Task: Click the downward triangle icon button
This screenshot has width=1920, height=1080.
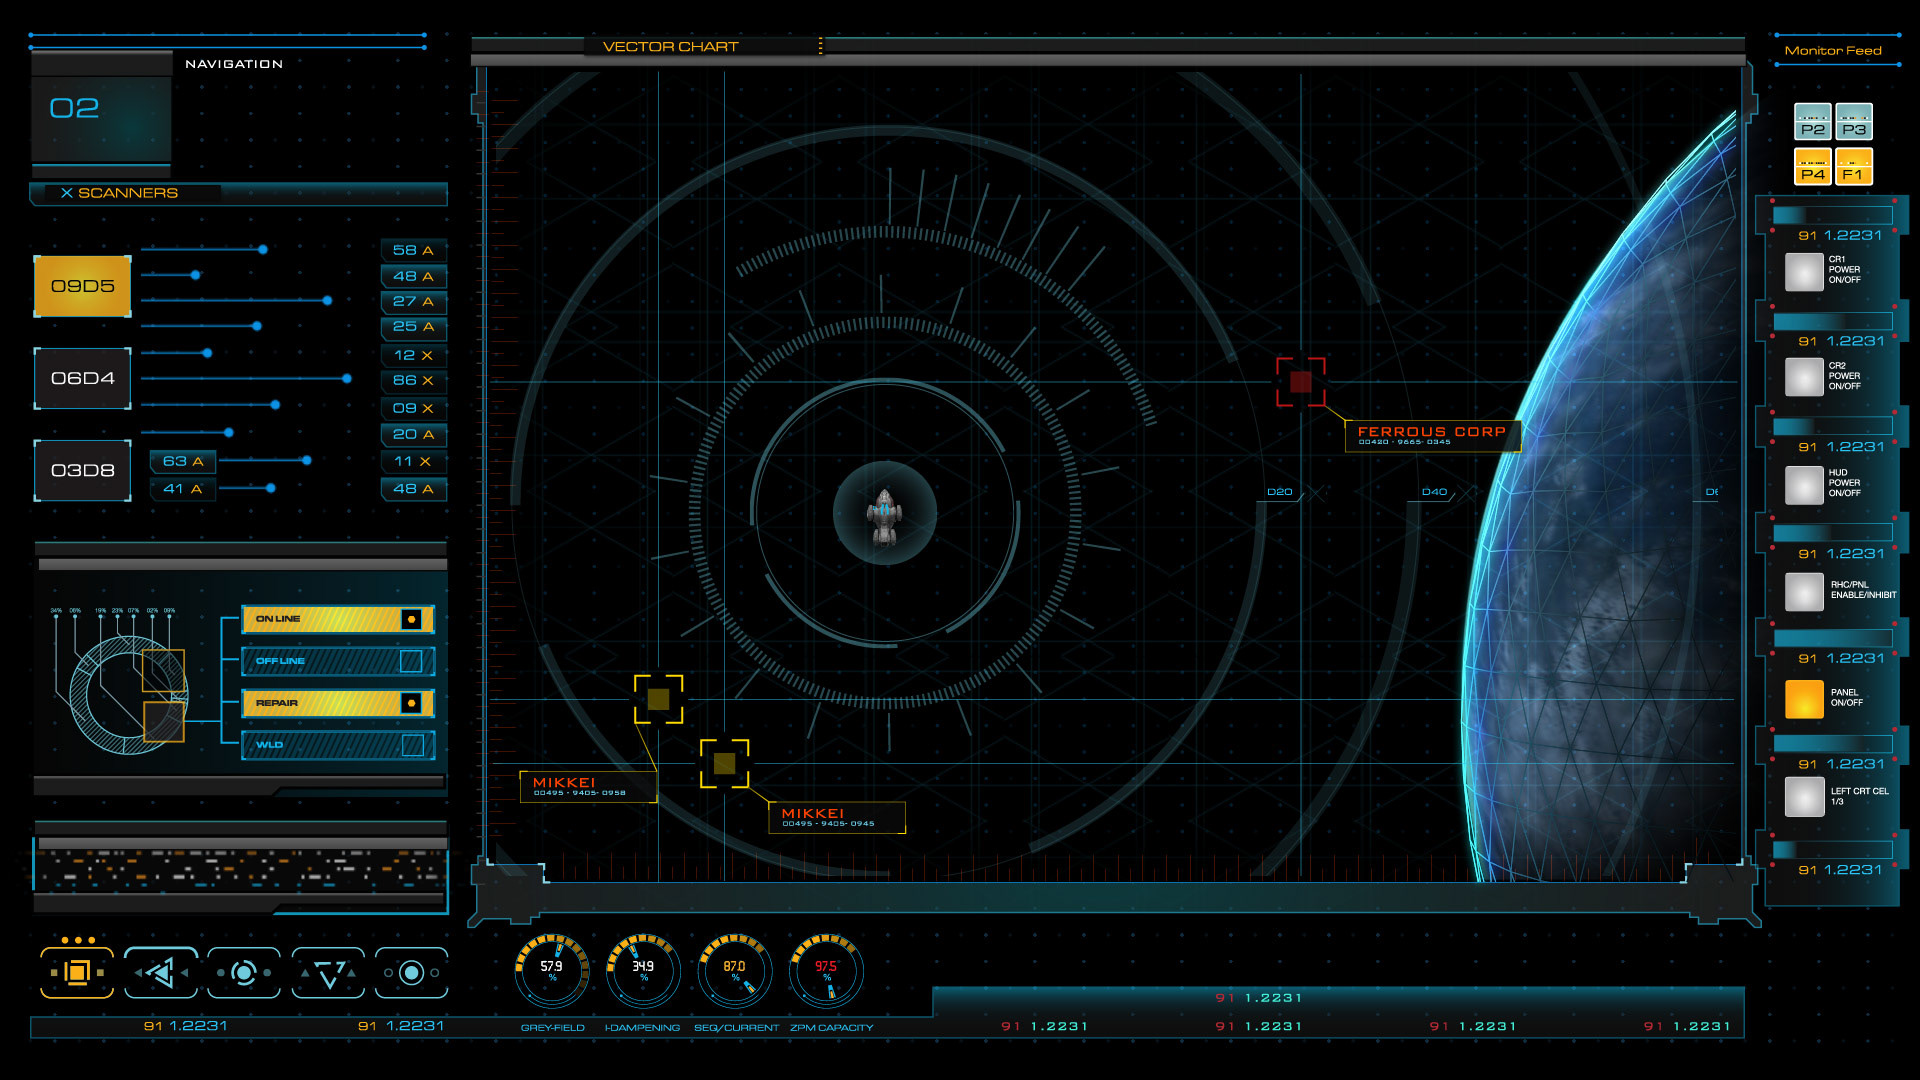Action: [328, 972]
